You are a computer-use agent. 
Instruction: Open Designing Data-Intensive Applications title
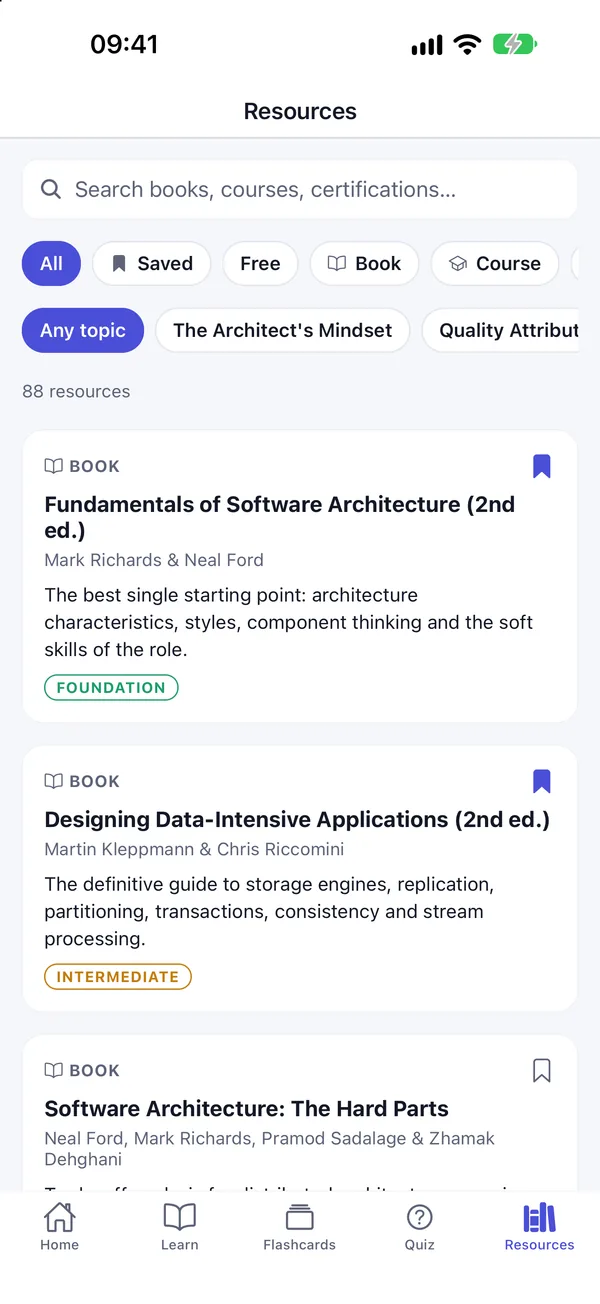coord(297,820)
